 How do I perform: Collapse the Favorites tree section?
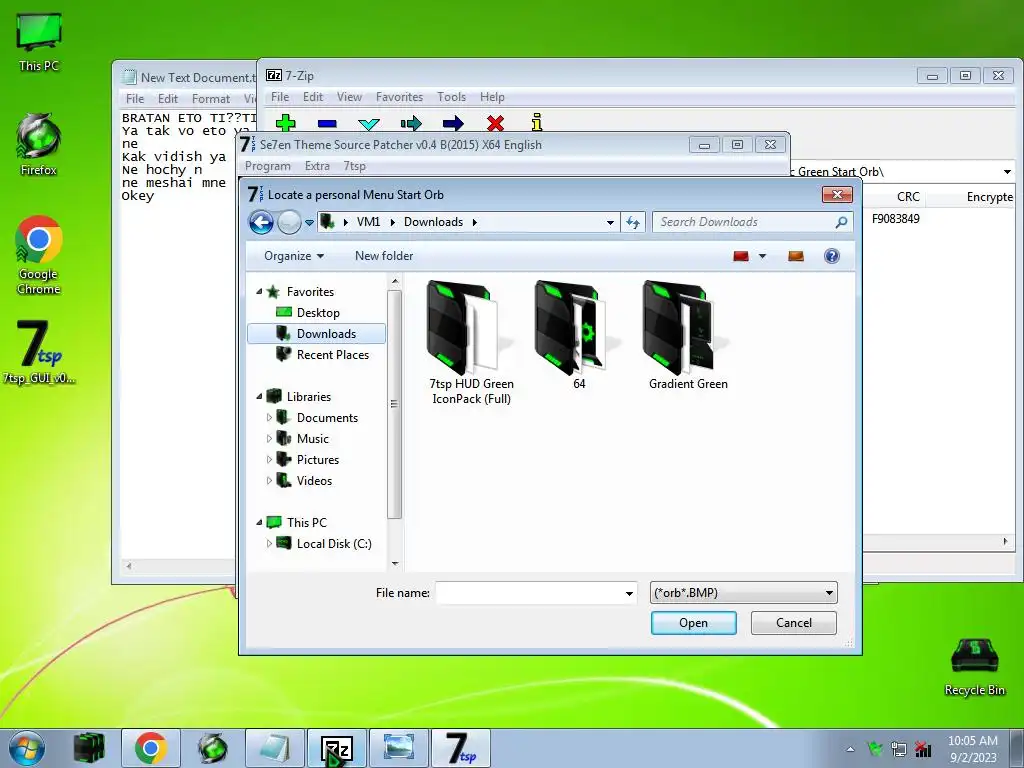[259, 292]
